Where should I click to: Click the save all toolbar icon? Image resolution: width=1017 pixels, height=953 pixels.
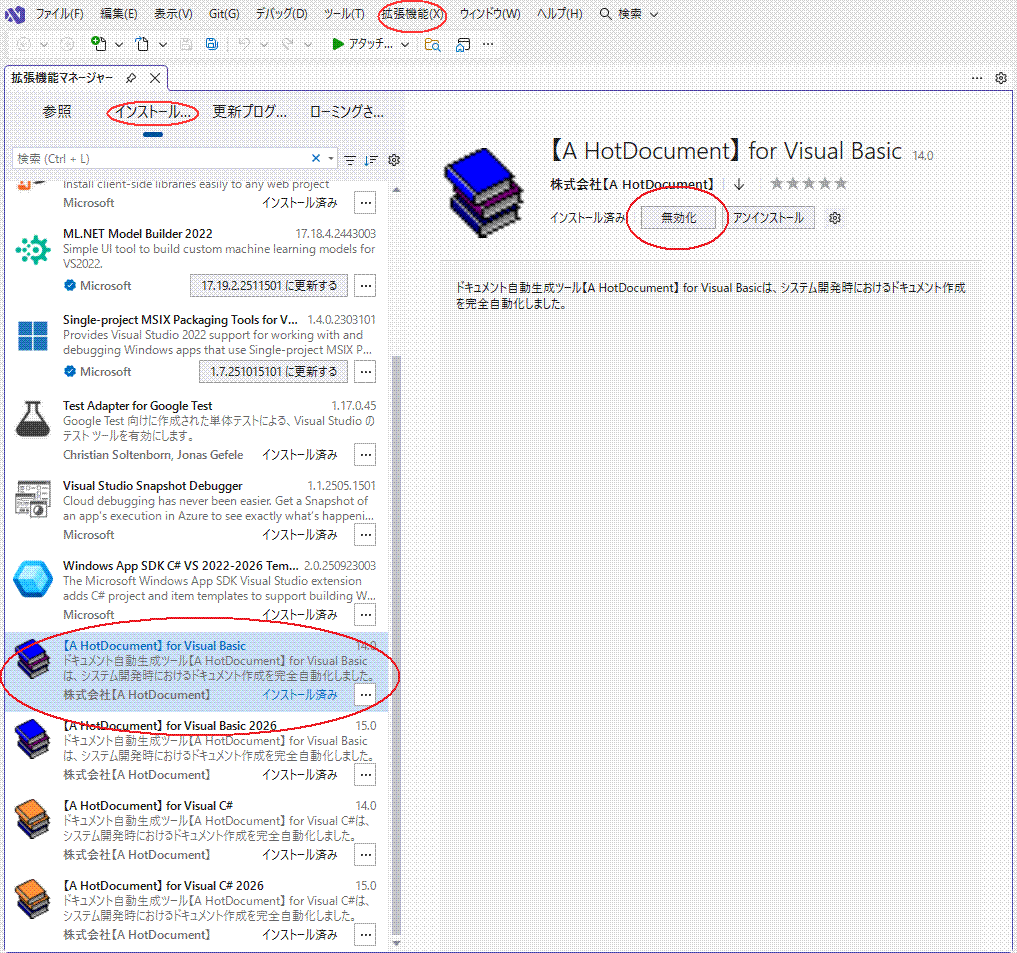211,44
